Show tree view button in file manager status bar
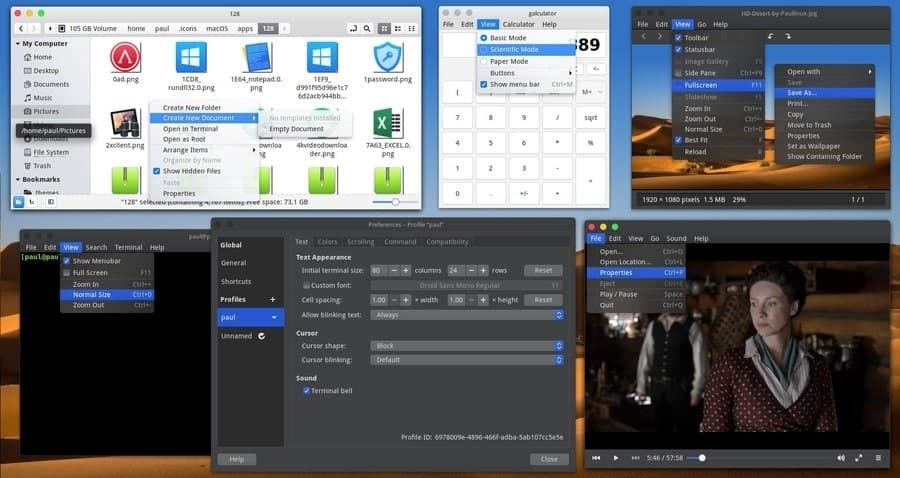Screen dimensions: 900x478 (x=33, y=202)
